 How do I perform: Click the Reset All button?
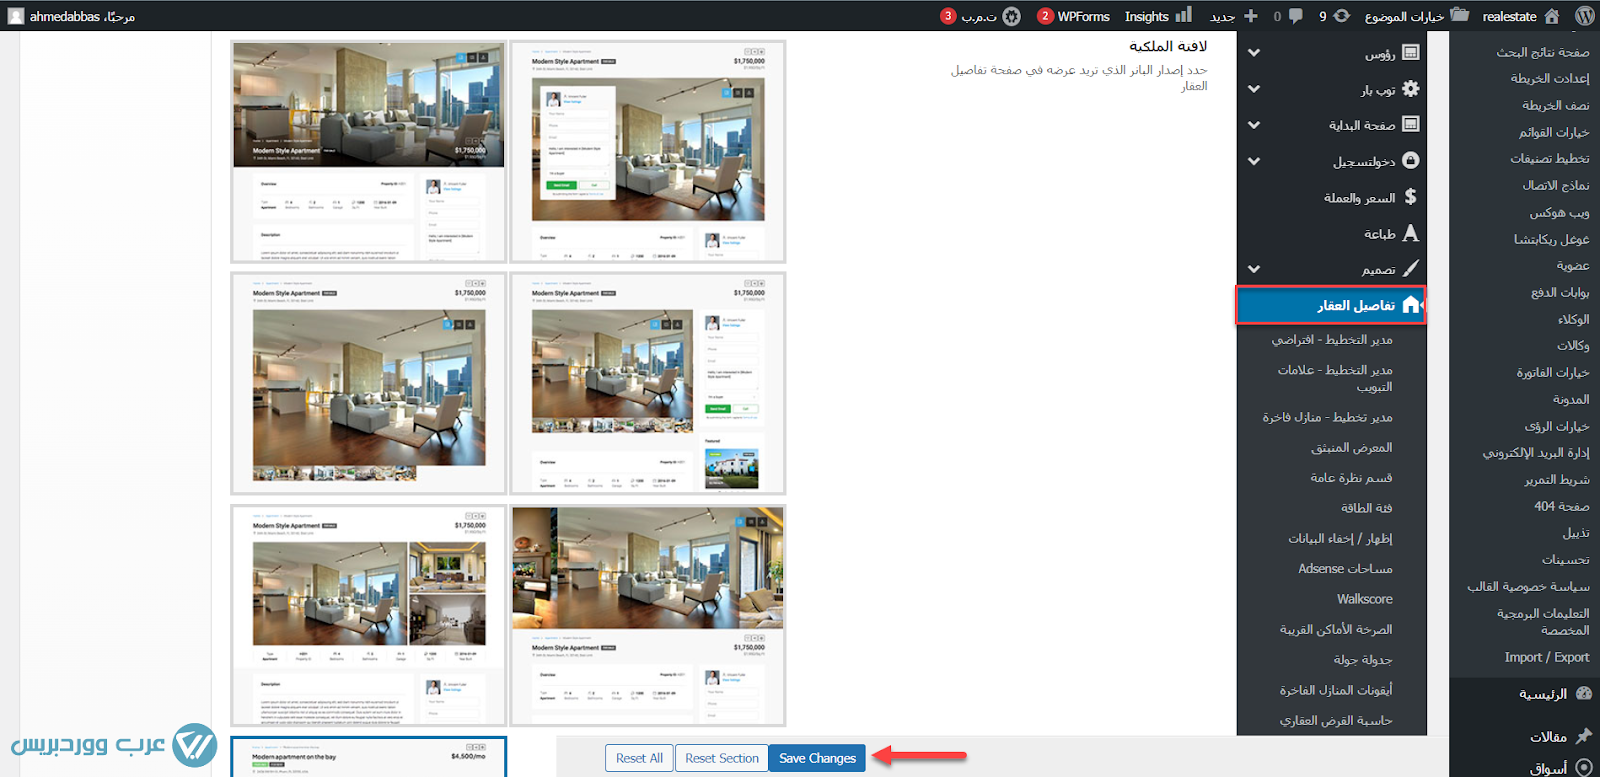[x=639, y=758]
